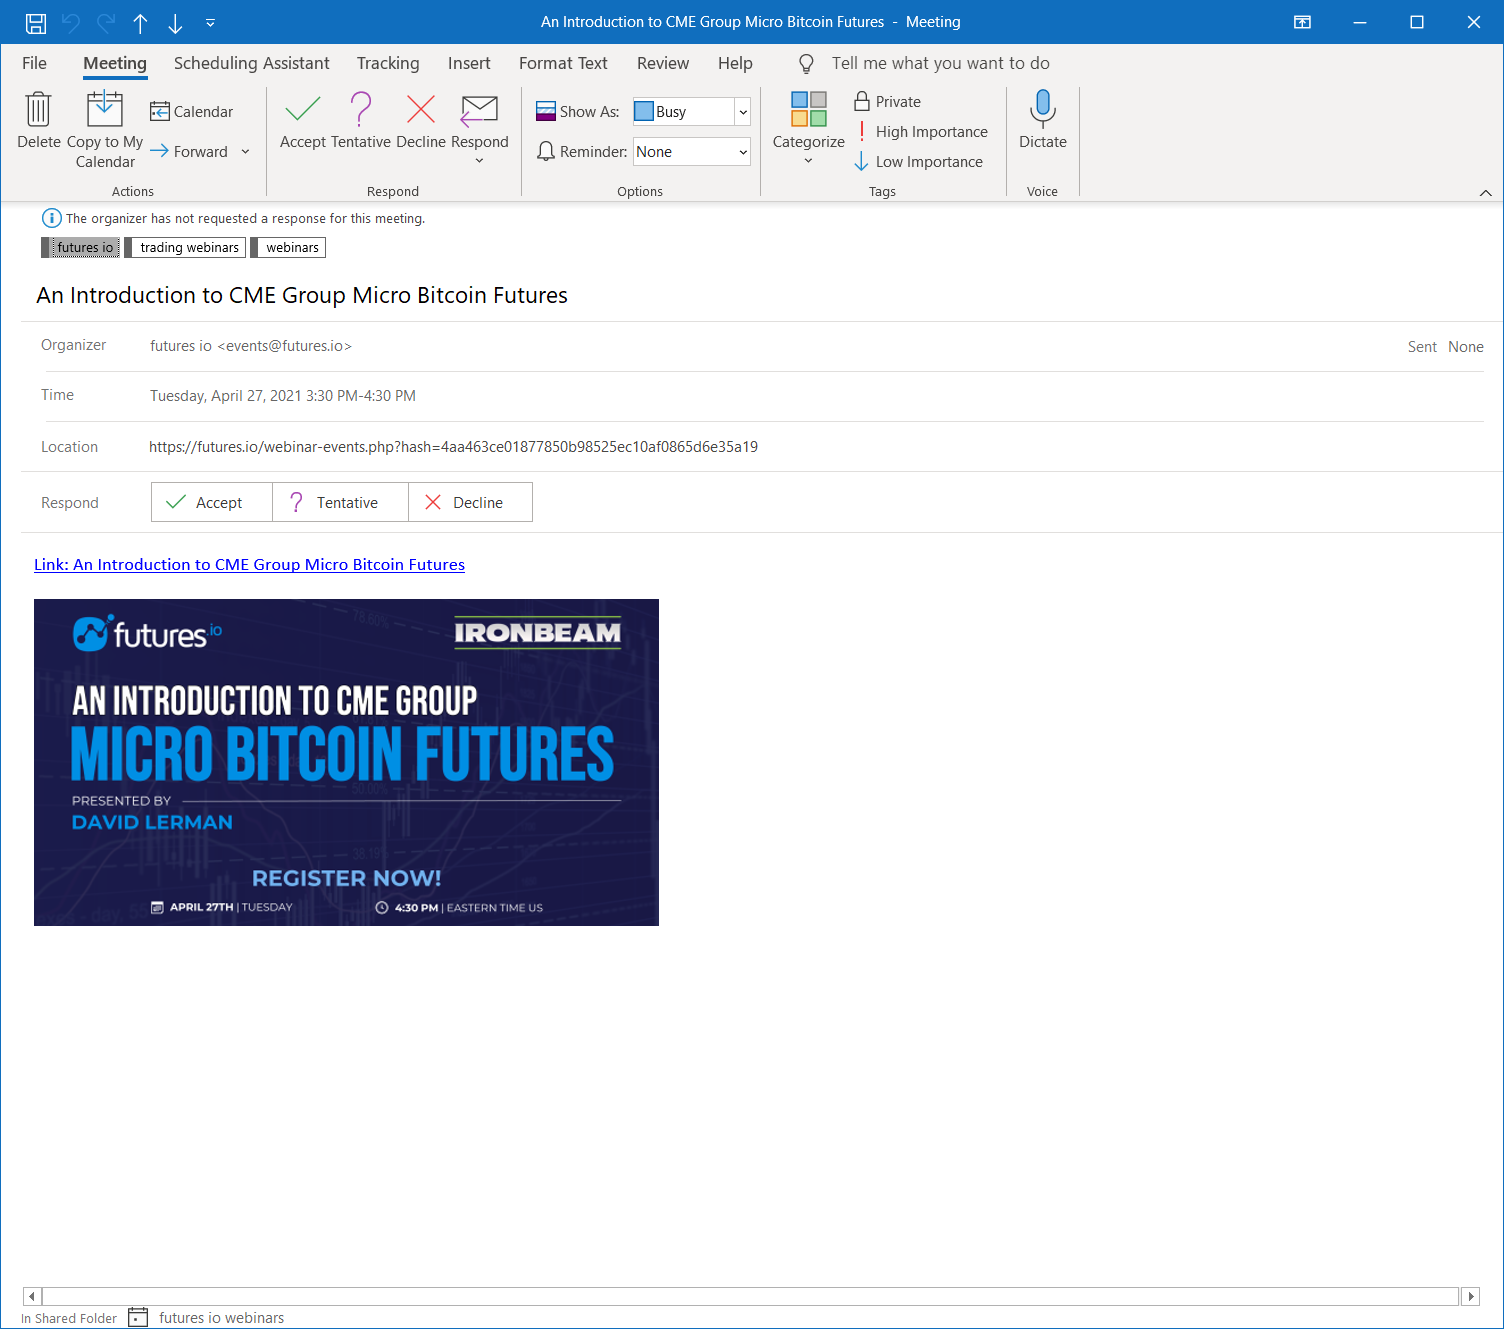Decline meeting via ribbon X icon
Screen dimensions: 1504x1329
[421, 120]
